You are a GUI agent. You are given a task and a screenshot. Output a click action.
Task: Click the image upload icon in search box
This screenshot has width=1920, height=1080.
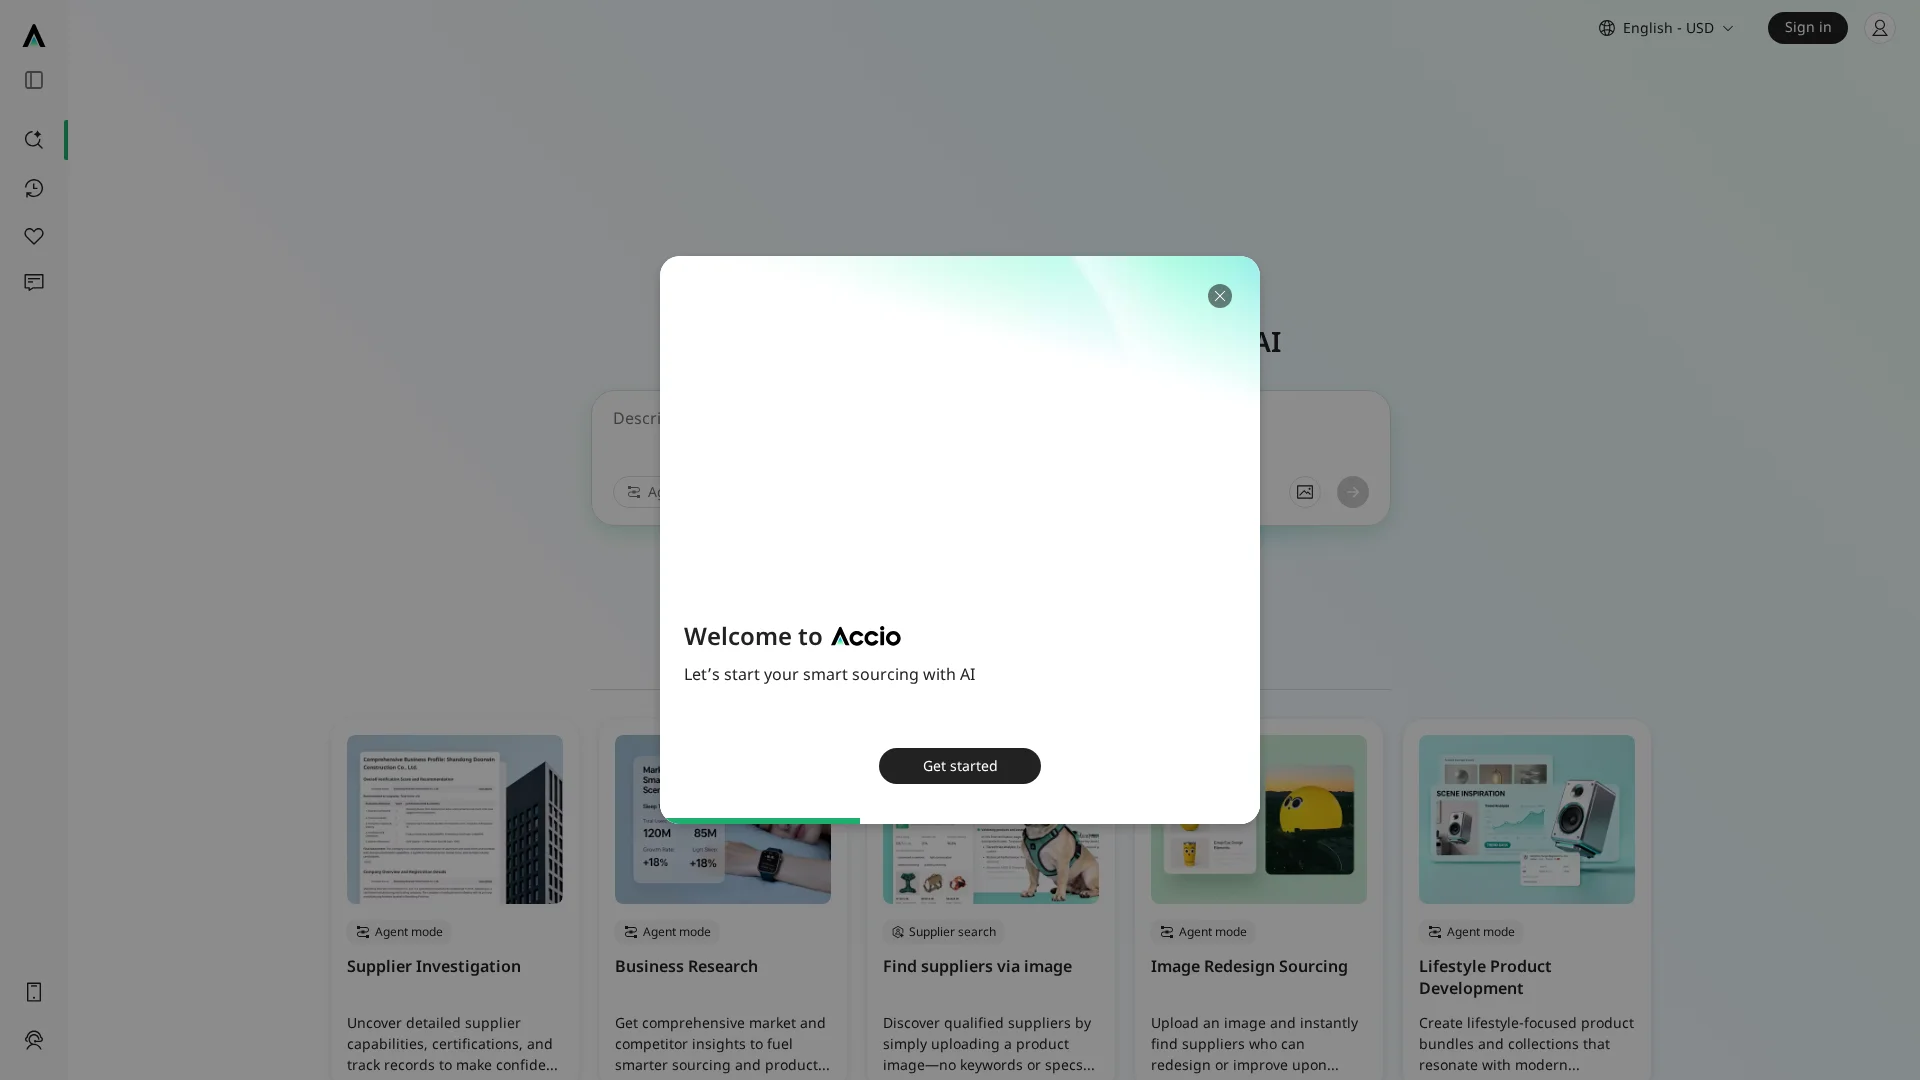1305,492
